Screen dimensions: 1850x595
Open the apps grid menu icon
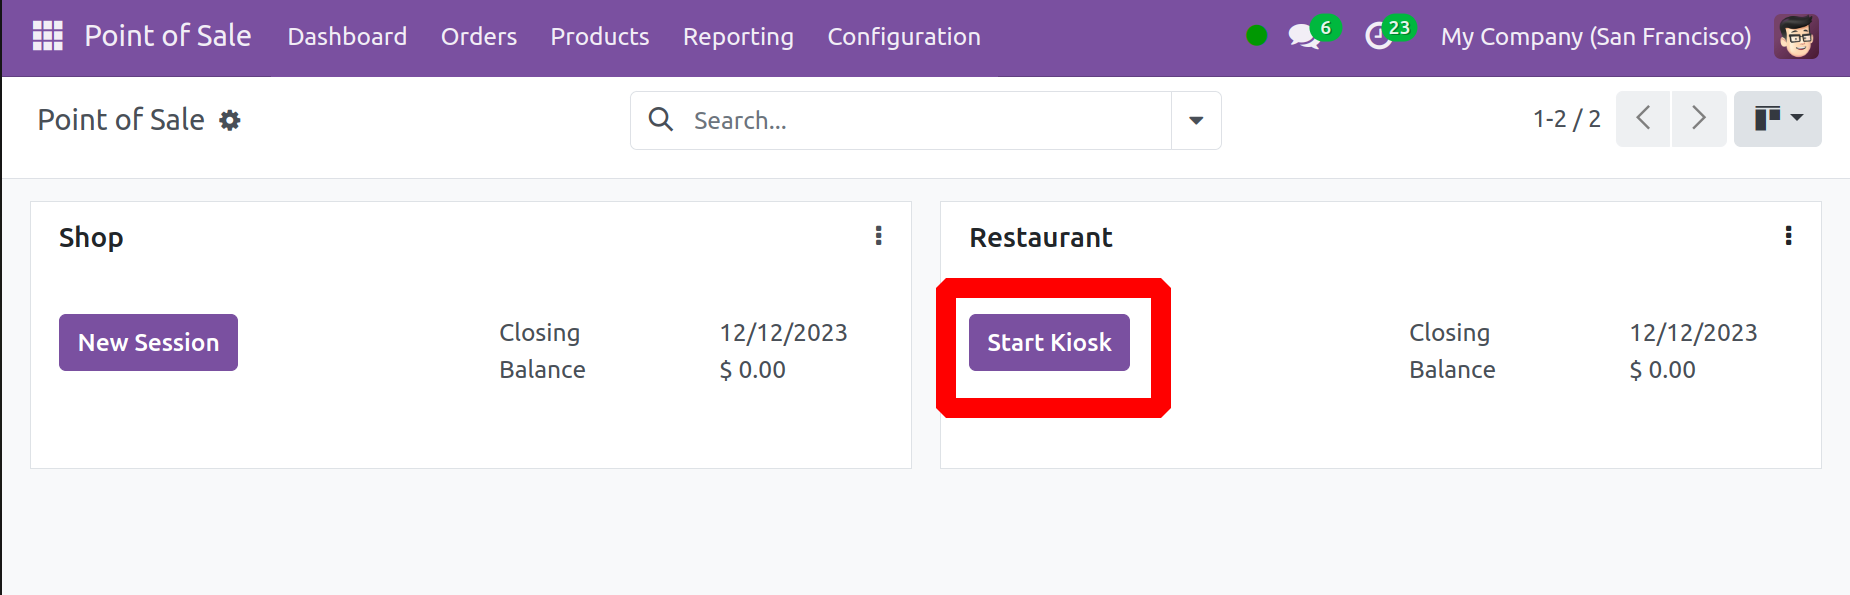48,36
